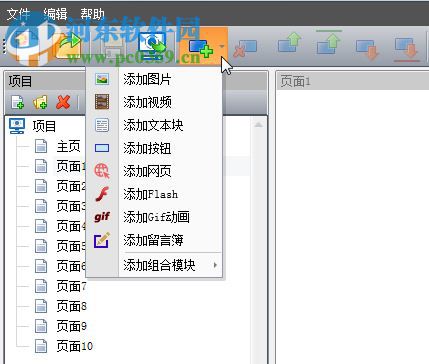Select 页面9 in the project tree
This screenshot has height=364, width=429.
[x=71, y=326]
